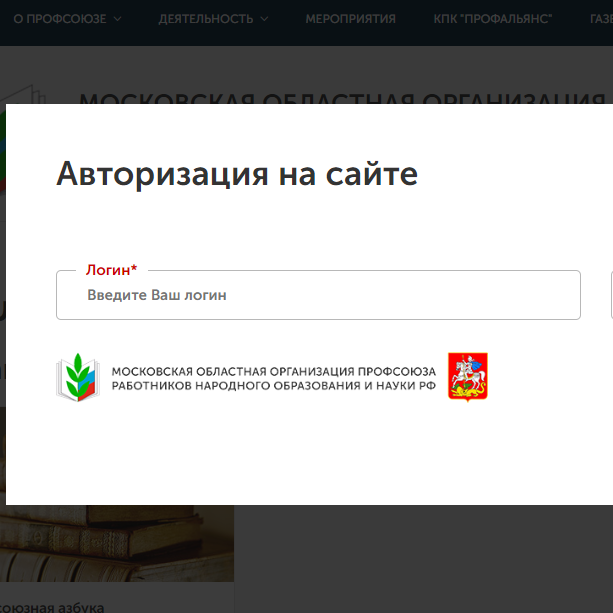Click "РАБОТНИКОВ НАРОДНОГО ОБРАЗОВАНИЯ И НАУКИ РФ" text
Viewport: 613px width, 613px height.
click(x=274, y=386)
